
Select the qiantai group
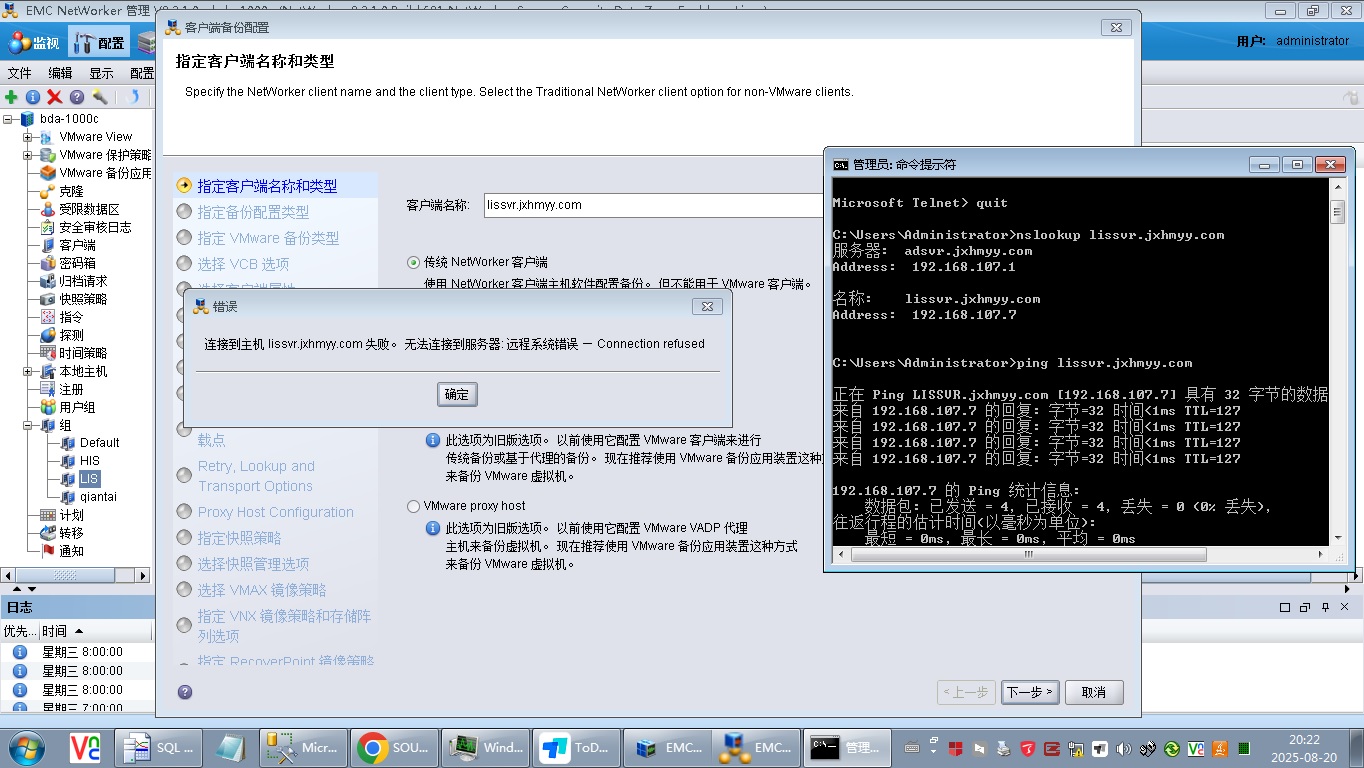pos(99,497)
